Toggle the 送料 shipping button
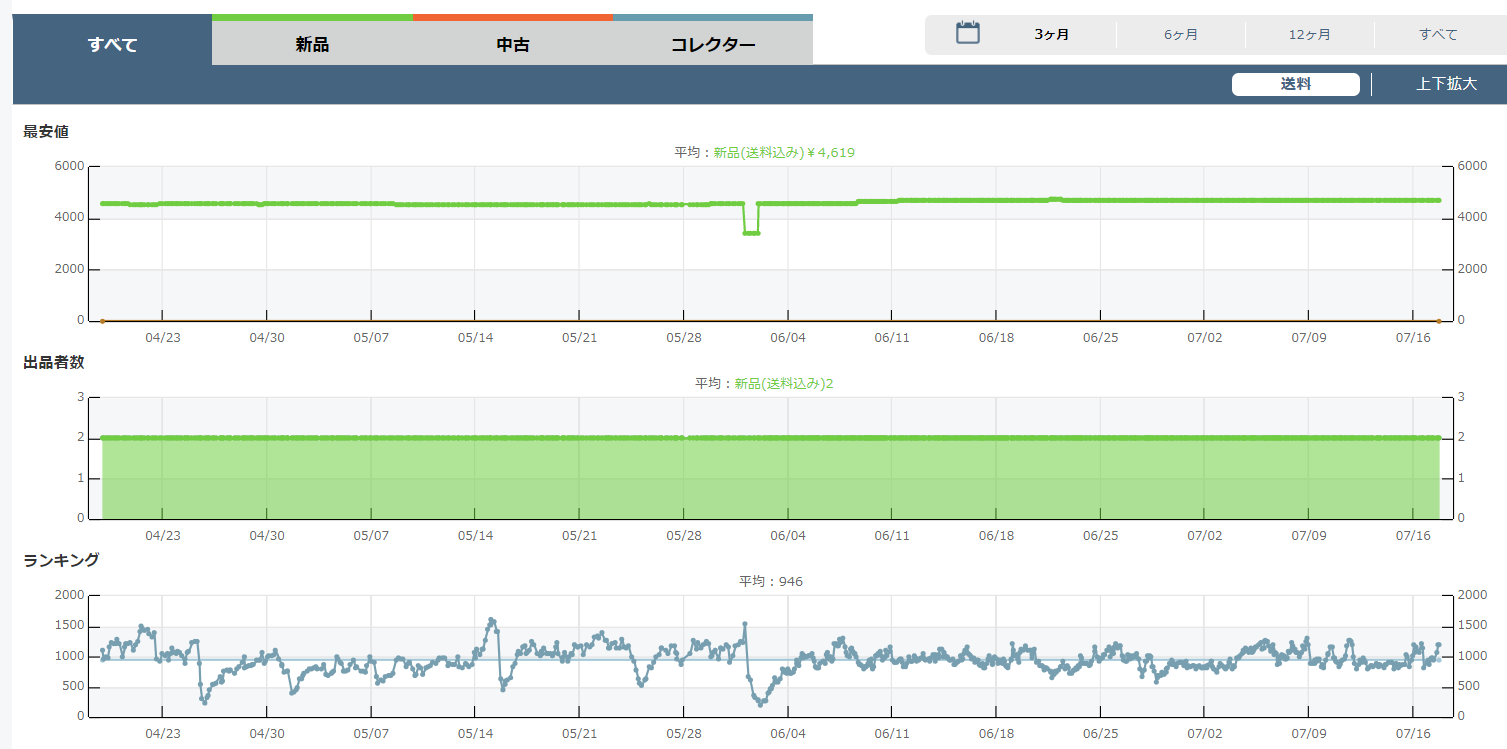This screenshot has width=1507, height=749. [1295, 84]
